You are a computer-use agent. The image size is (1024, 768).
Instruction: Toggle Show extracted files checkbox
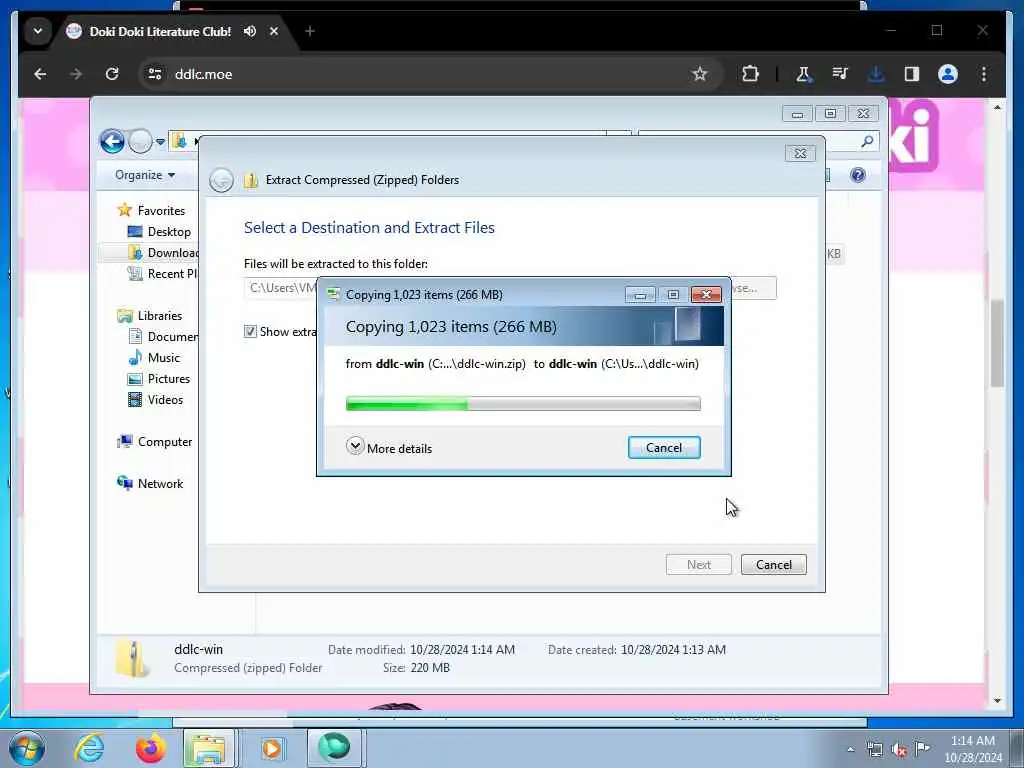click(x=250, y=332)
